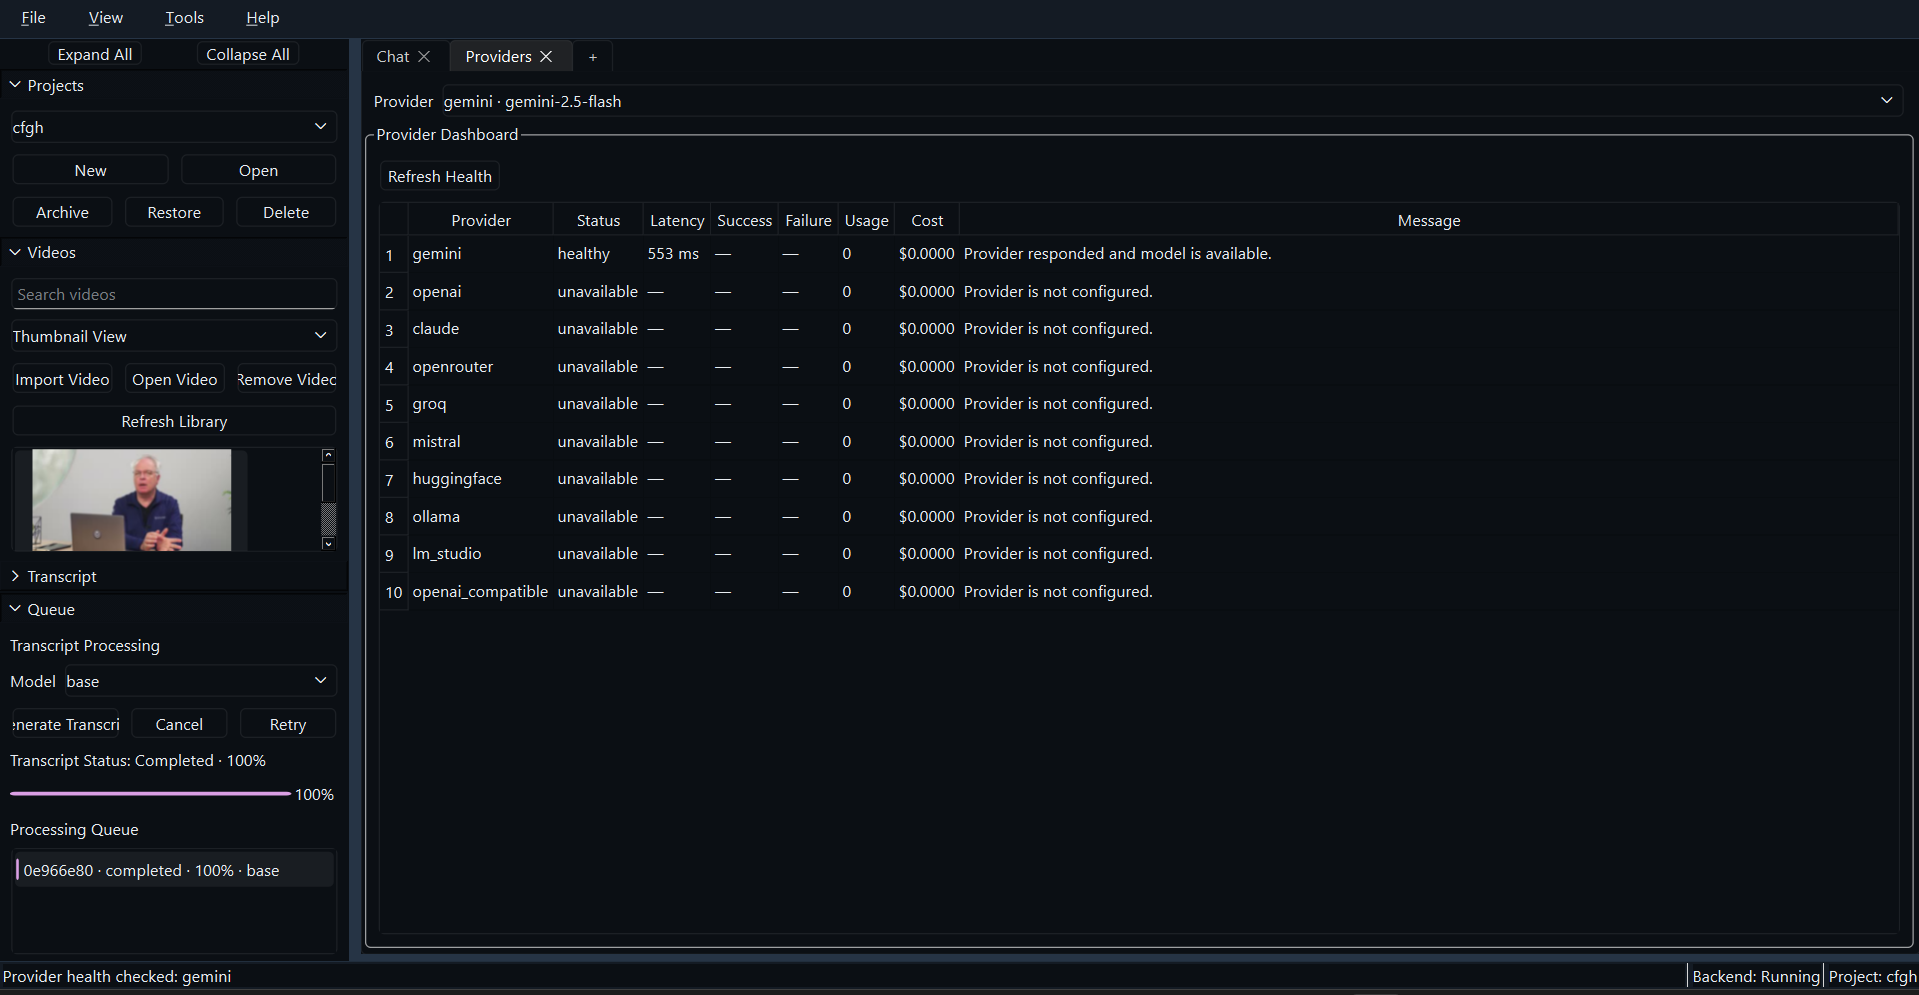The width and height of the screenshot is (1919, 995).
Task: Select the mistral provider cell
Action: tap(481, 441)
